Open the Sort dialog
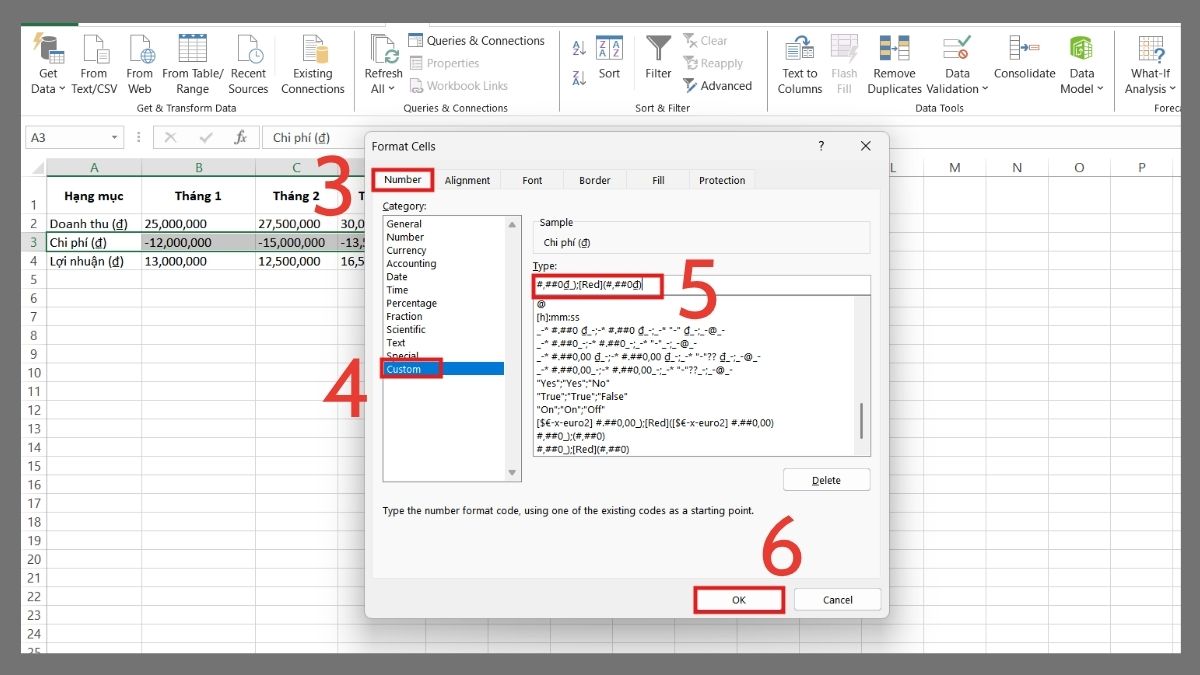Viewport: 1200px width, 675px height. click(x=609, y=58)
